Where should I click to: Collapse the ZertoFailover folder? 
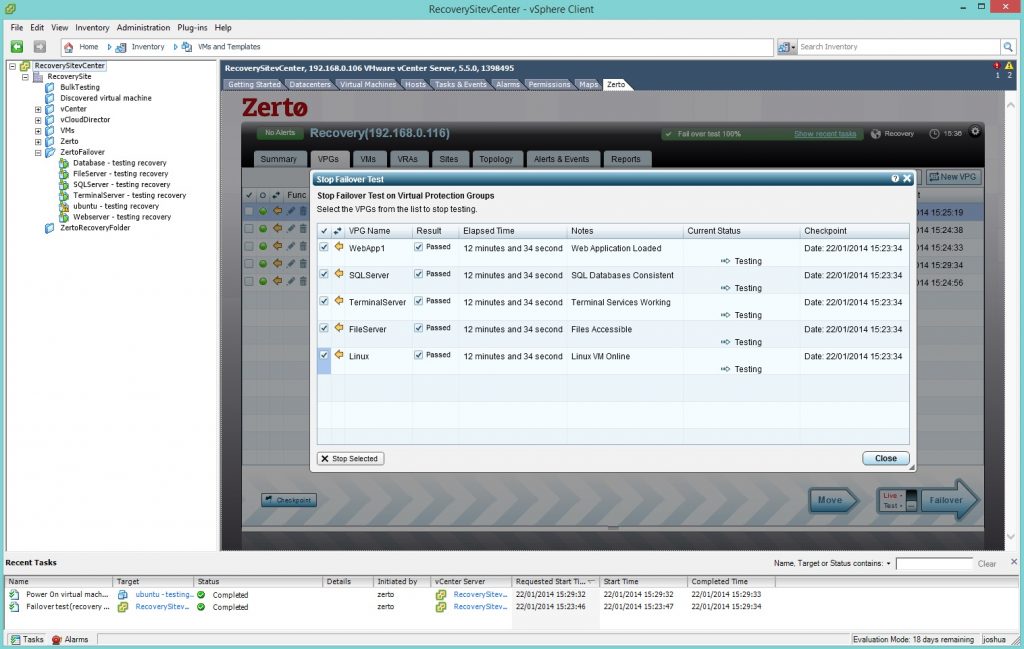pyautogui.click(x=38, y=153)
